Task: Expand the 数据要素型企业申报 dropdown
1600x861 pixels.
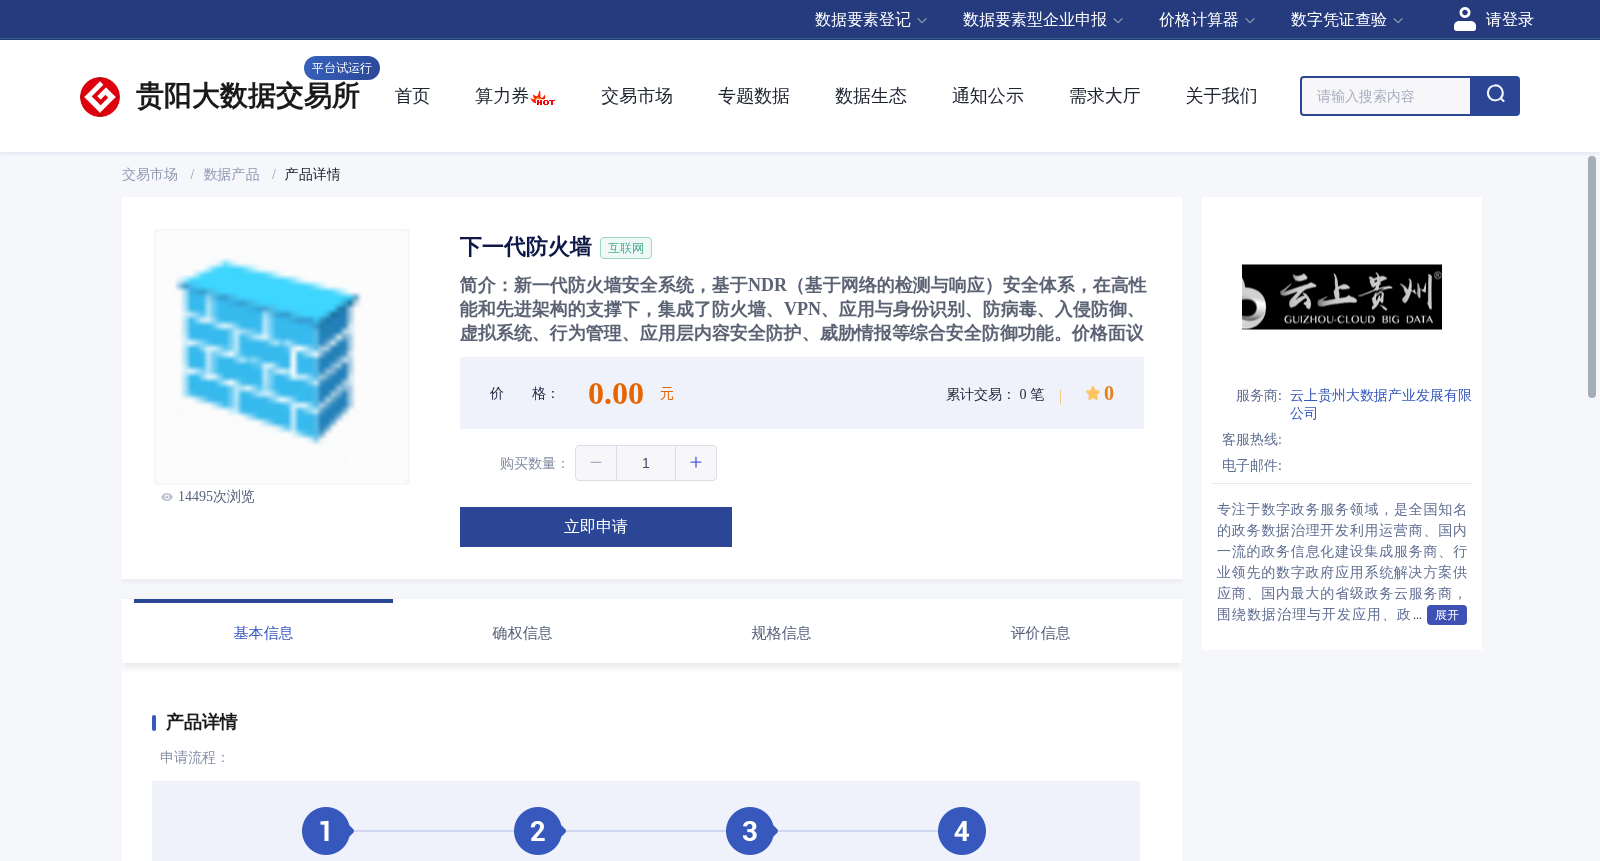Action: point(1043,20)
